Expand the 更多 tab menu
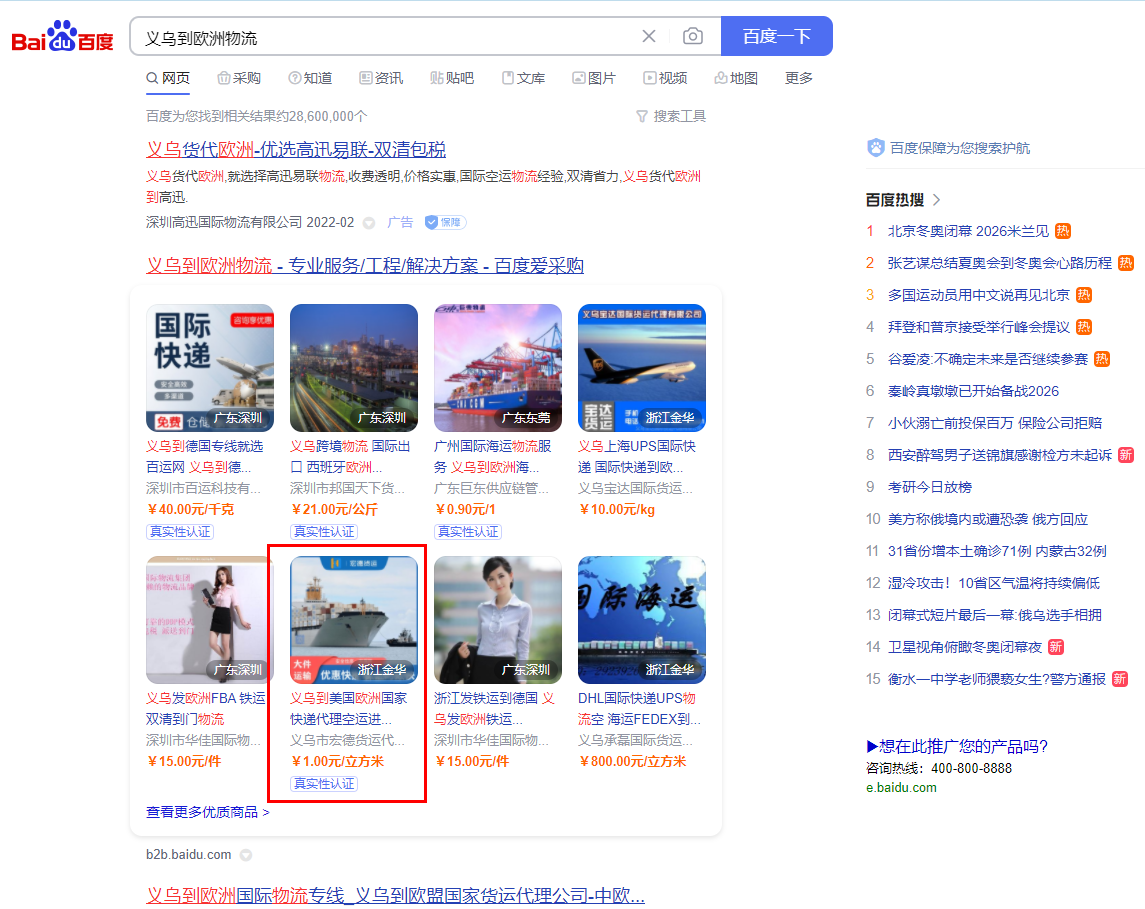Viewport: 1145px width, 909px height. (x=799, y=78)
